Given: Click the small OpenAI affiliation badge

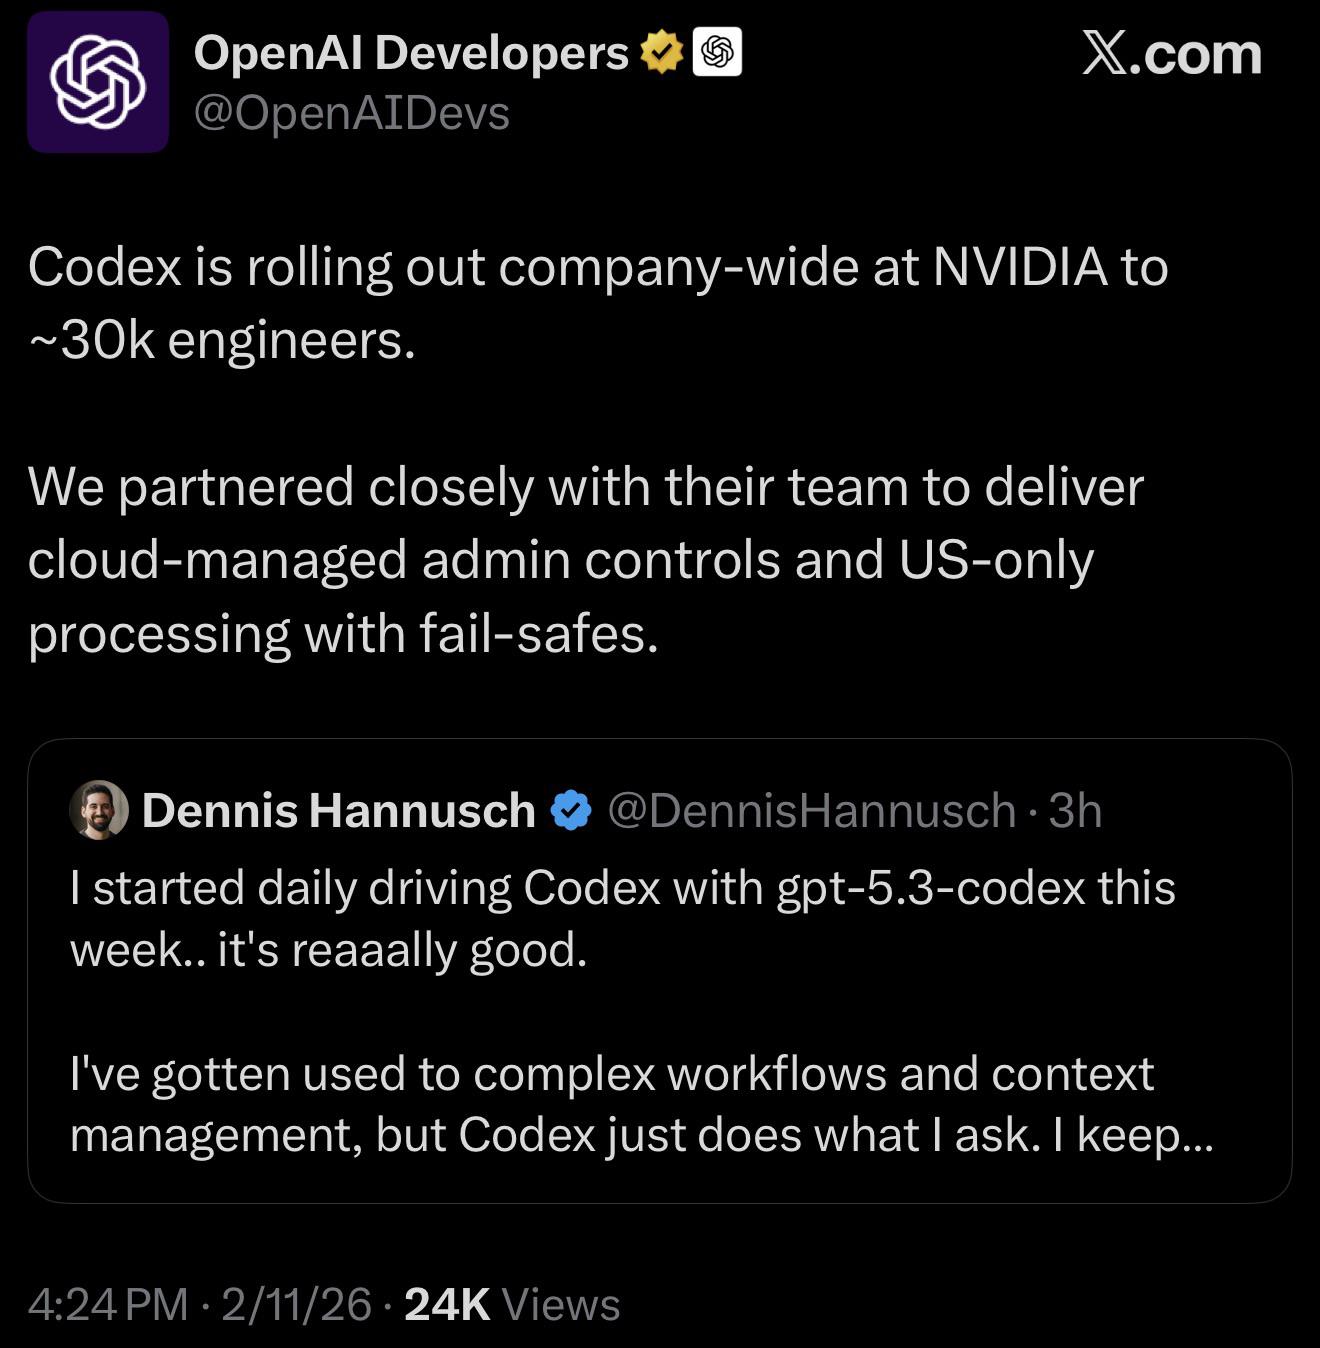Looking at the screenshot, I should pyautogui.click(x=717, y=53).
